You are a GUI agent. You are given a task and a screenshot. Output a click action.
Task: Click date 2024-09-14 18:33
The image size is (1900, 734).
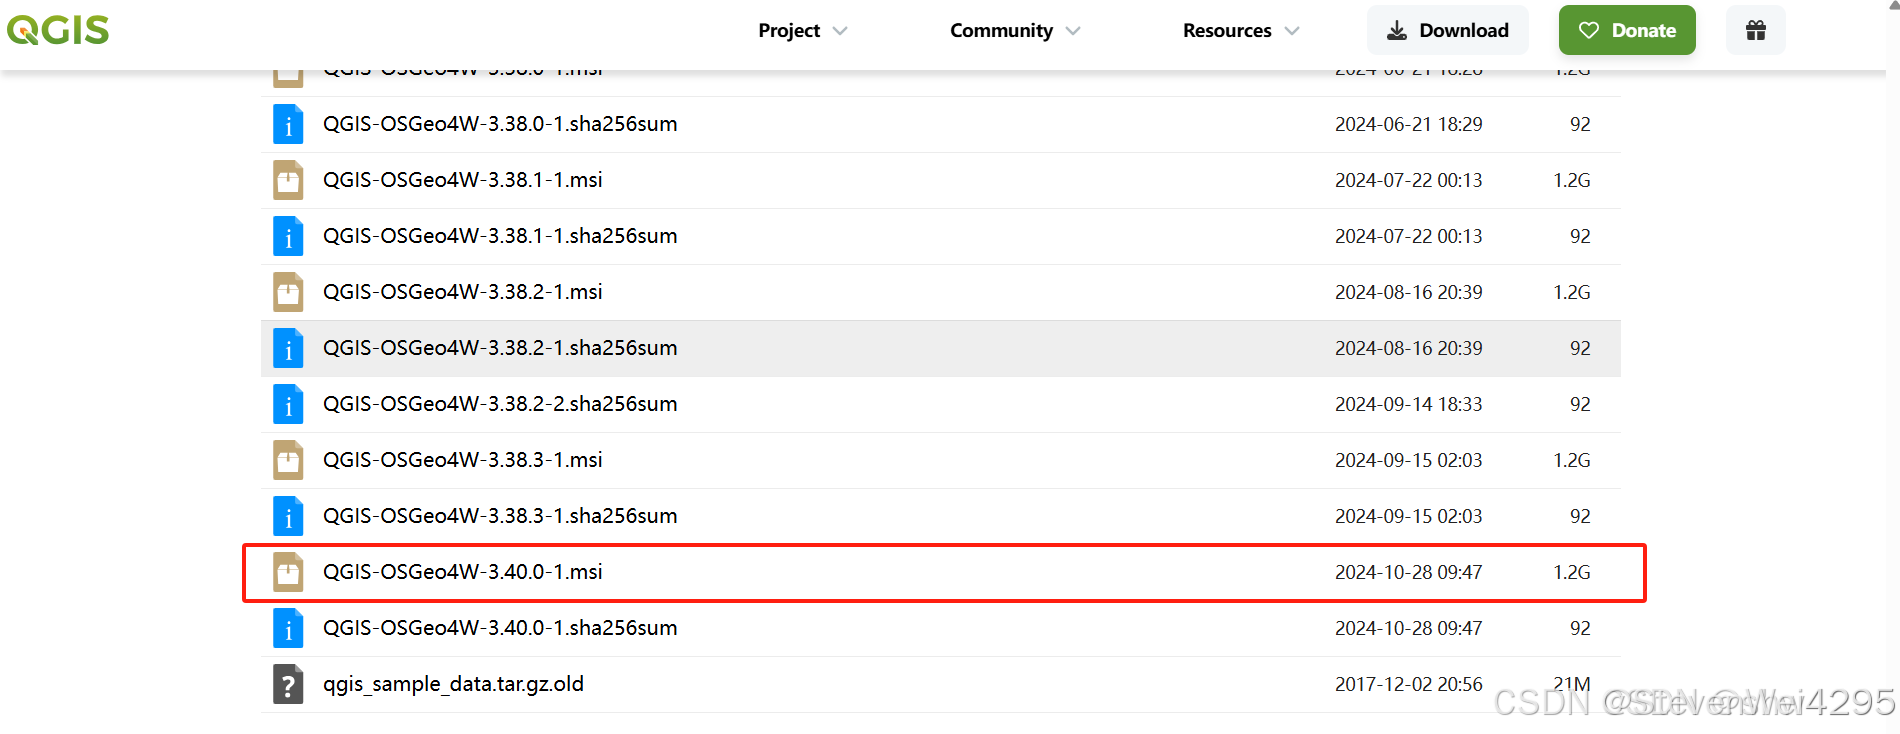click(1408, 404)
